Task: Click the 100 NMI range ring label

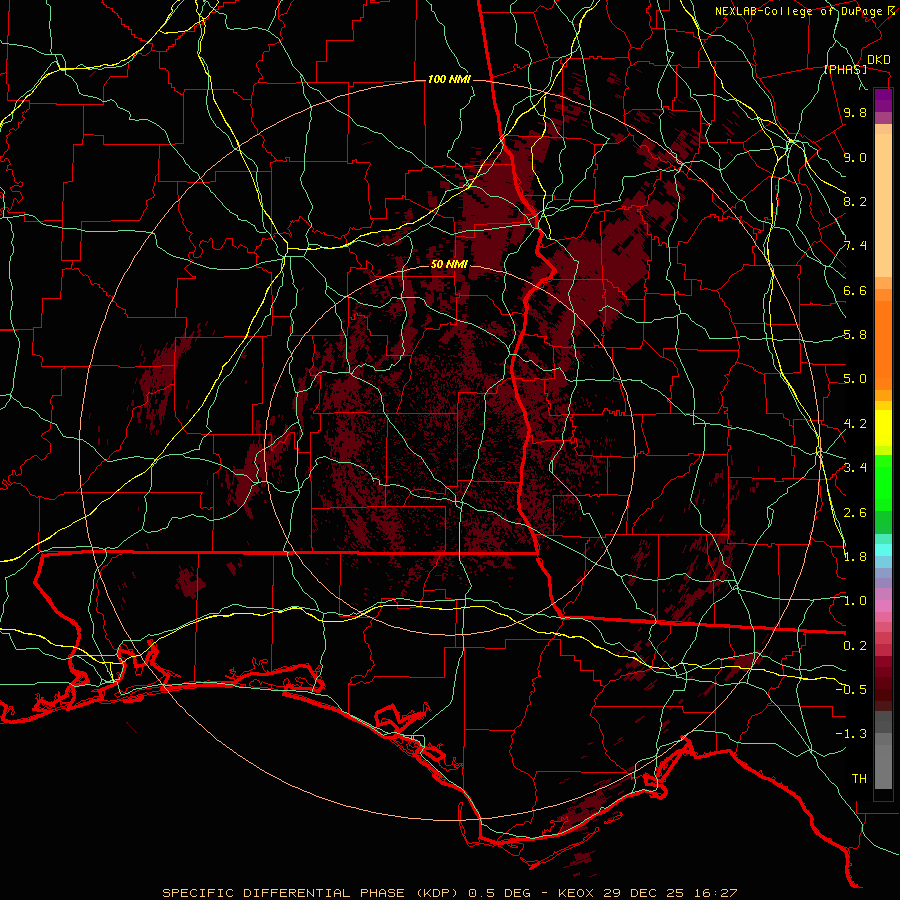Action: coord(449,79)
